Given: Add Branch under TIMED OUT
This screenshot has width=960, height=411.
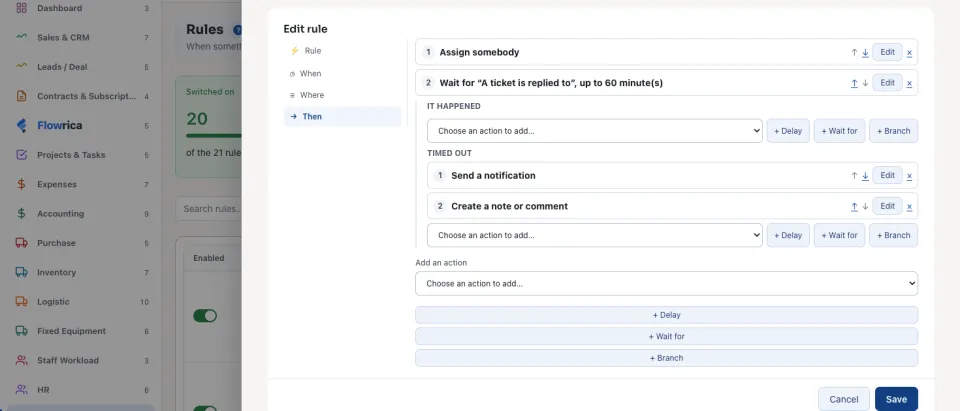Looking at the screenshot, I should pyautogui.click(x=893, y=235).
